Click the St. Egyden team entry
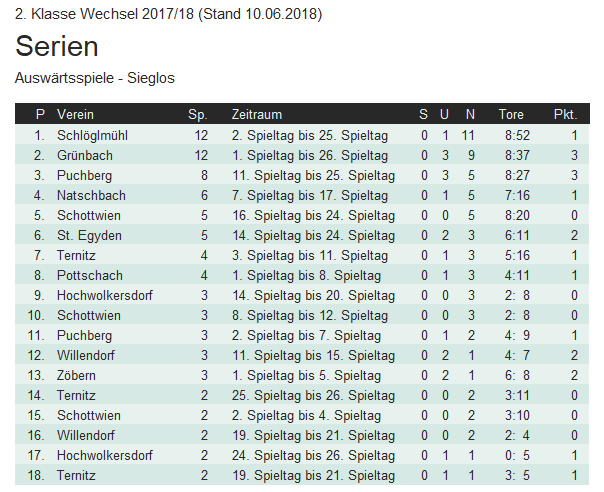 (x=89, y=235)
